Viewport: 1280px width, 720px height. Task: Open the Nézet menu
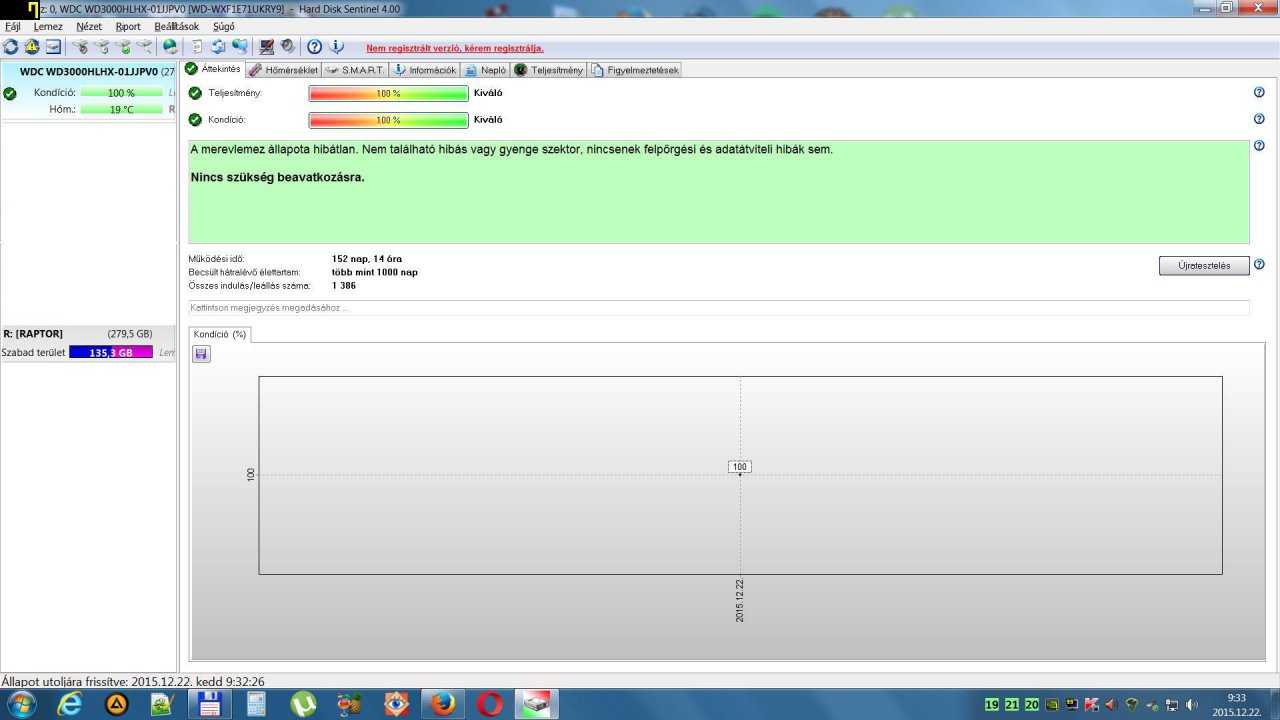pos(89,26)
